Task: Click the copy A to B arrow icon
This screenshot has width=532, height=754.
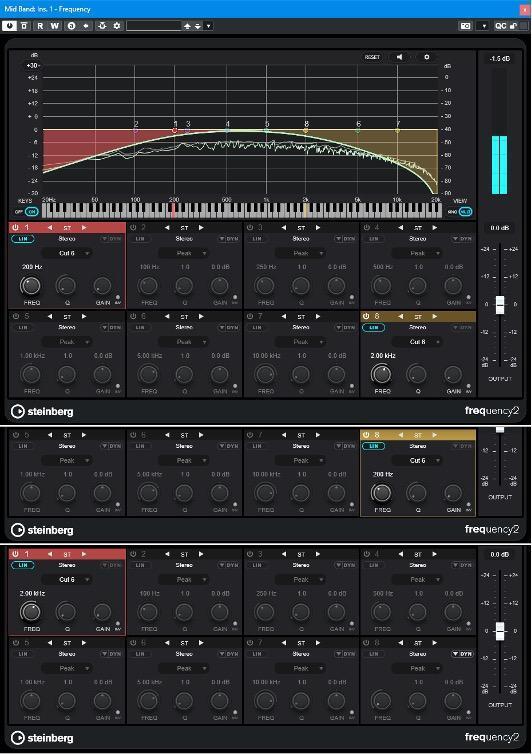Action: click(86, 26)
